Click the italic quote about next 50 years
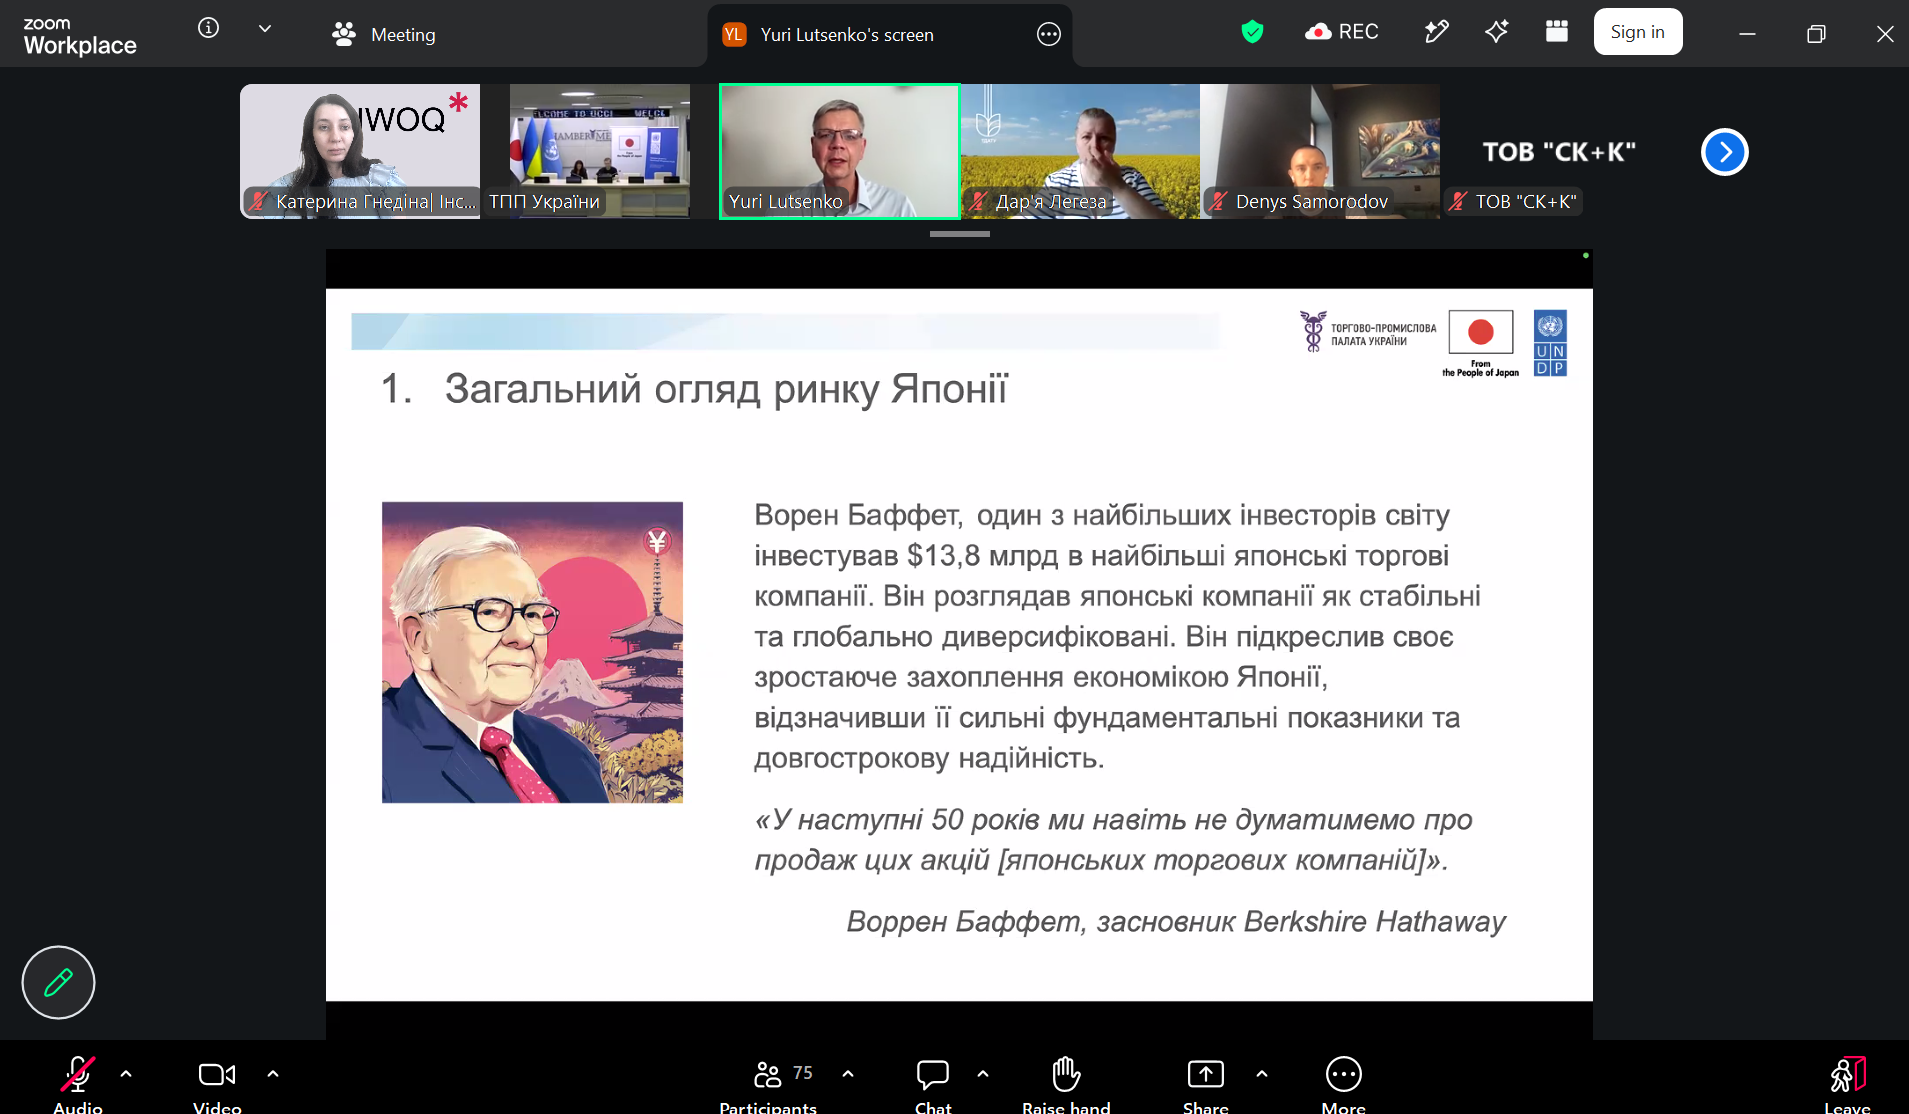Viewport: 1909px width, 1114px height. [1113, 840]
